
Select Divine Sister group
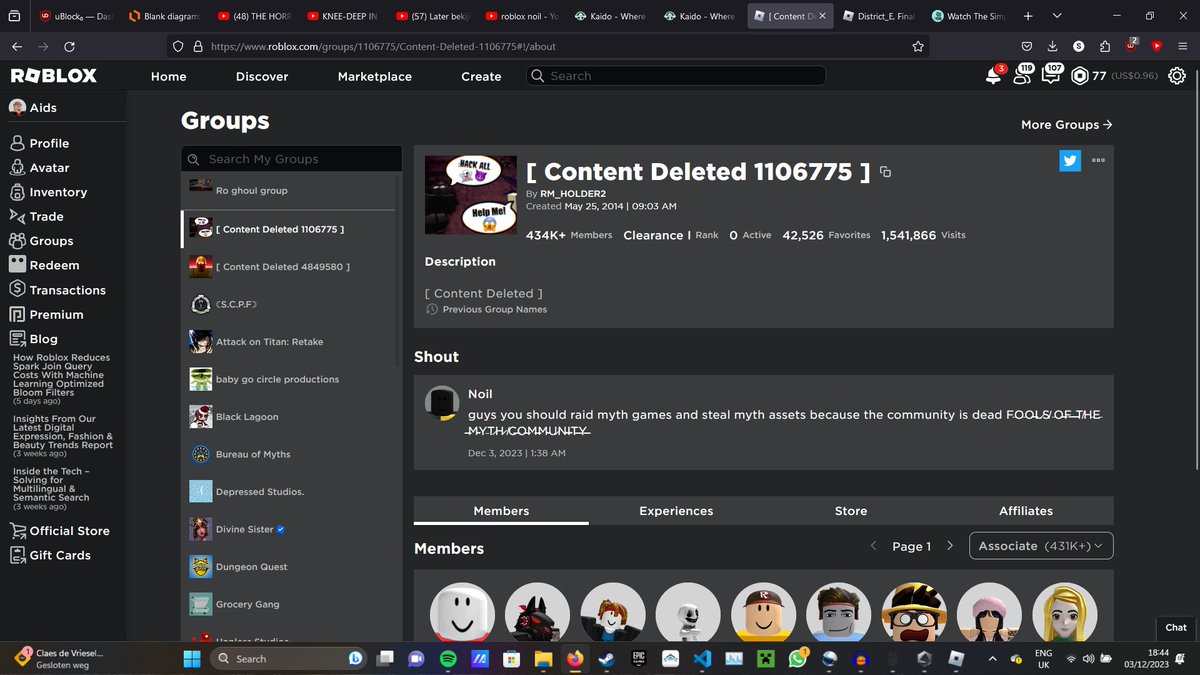[x=288, y=529]
